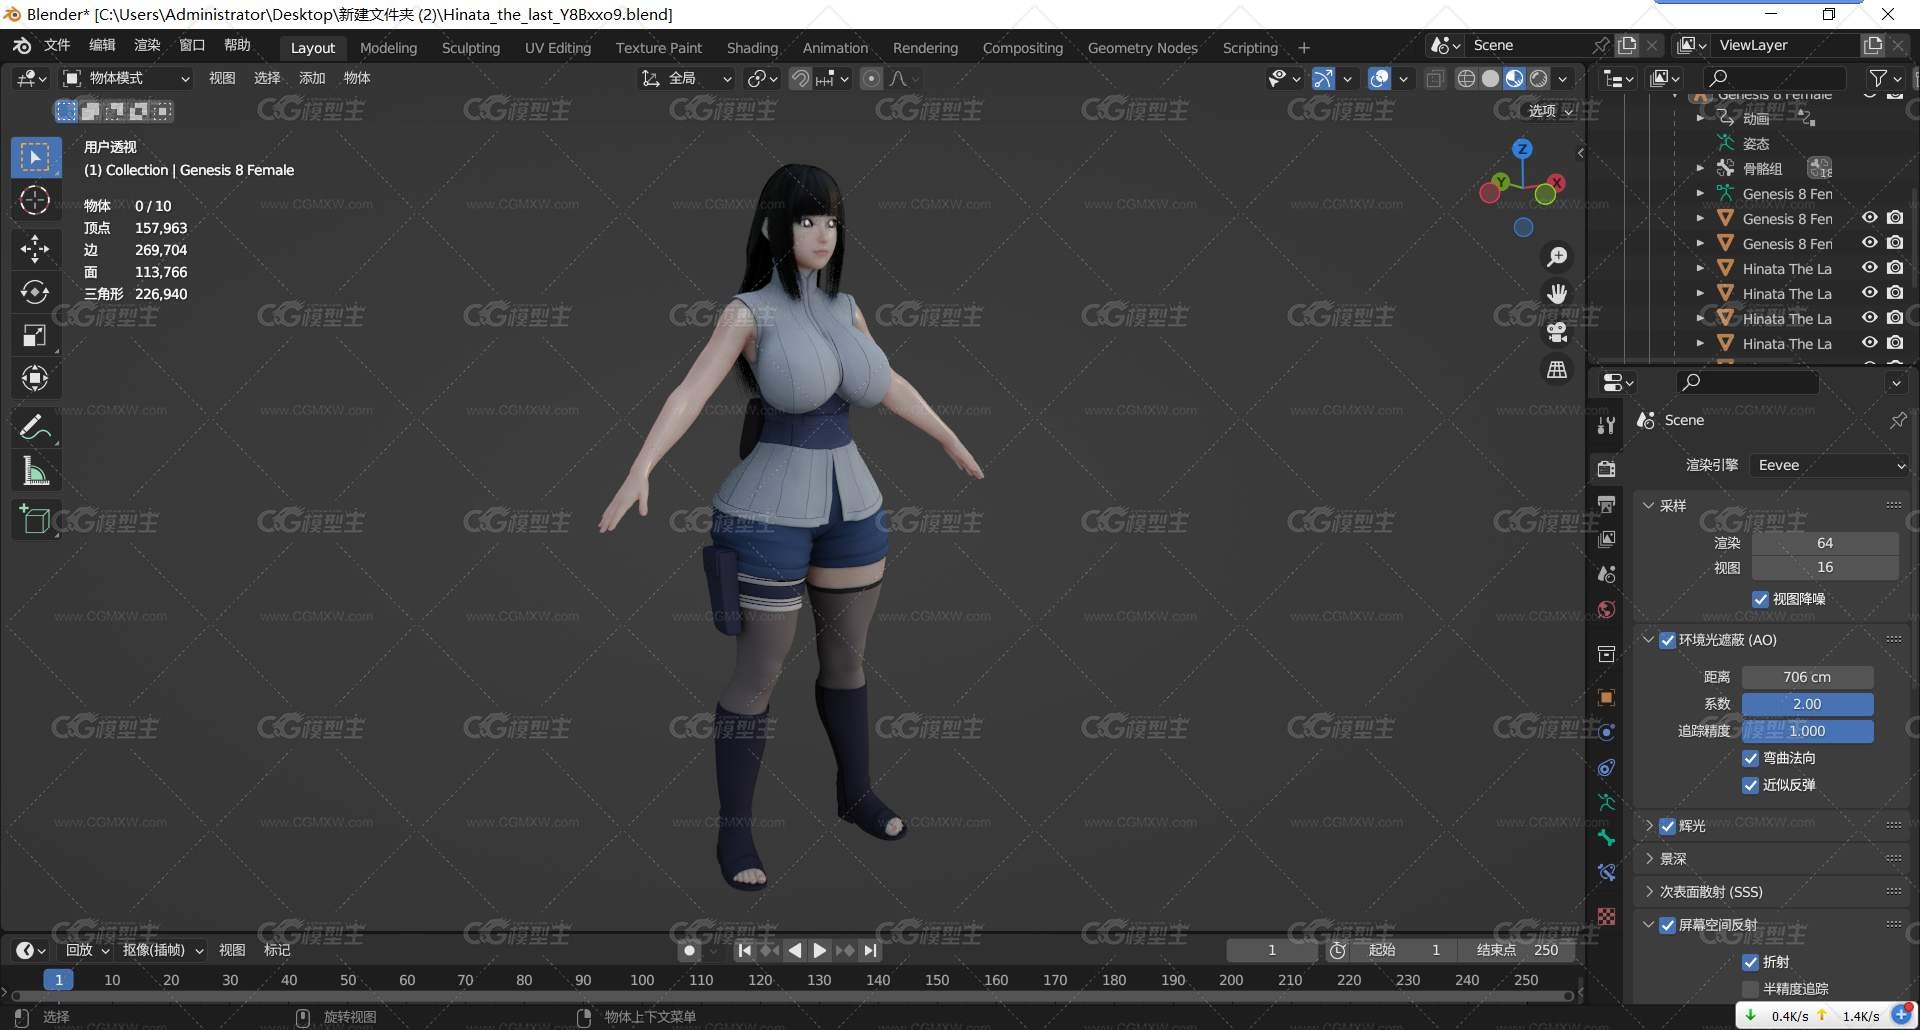Uncheck the 弯曲法向 option
The width and height of the screenshot is (1920, 1030).
pos(1750,758)
